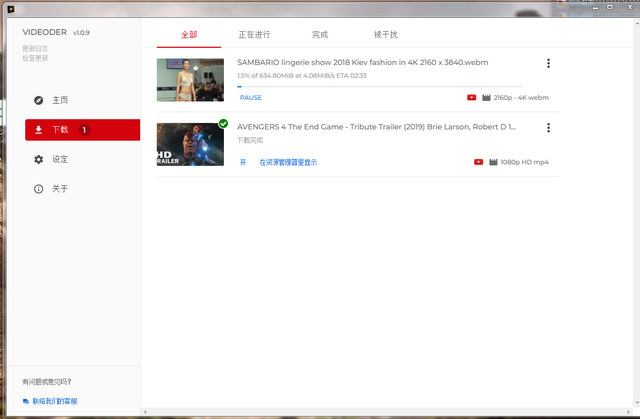Switch to the 完成 tab
640x419 pixels.
(x=320, y=35)
